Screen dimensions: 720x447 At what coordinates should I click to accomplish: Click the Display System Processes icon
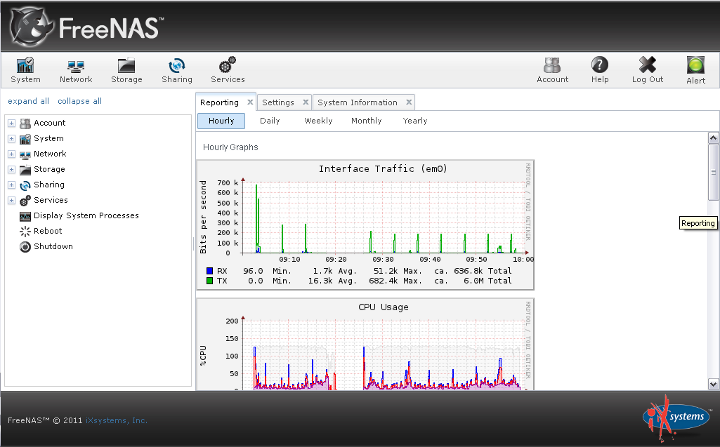[x=25, y=216]
